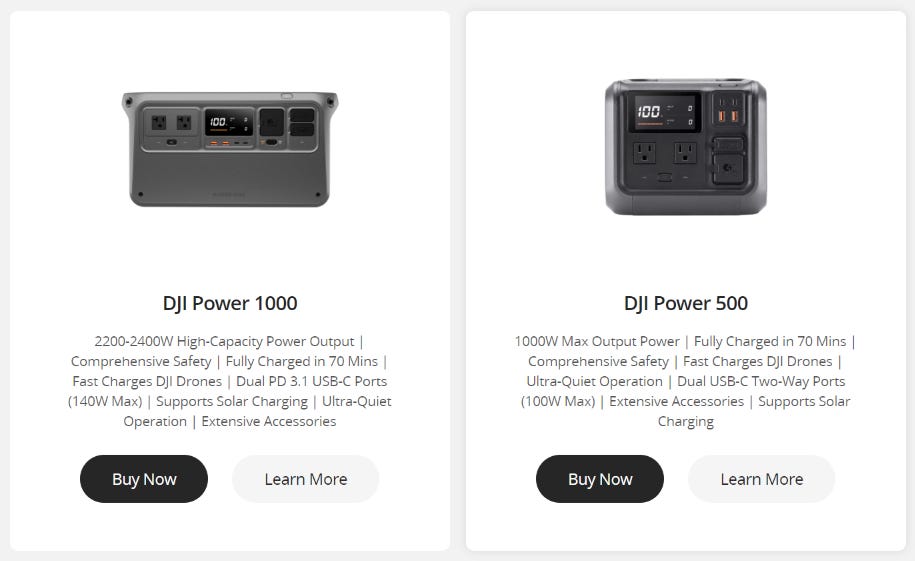This screenshot has height=561, width=915.
Task: Click Buy Now for DJI Power 500
Action: click(x=600, y=479)
